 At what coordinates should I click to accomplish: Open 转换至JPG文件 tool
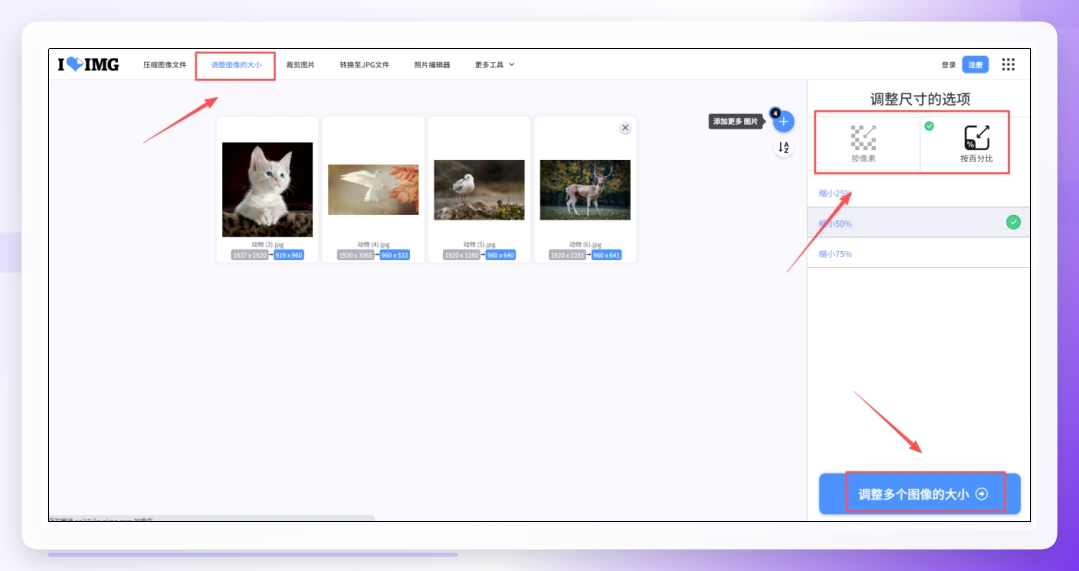(364, 65)
